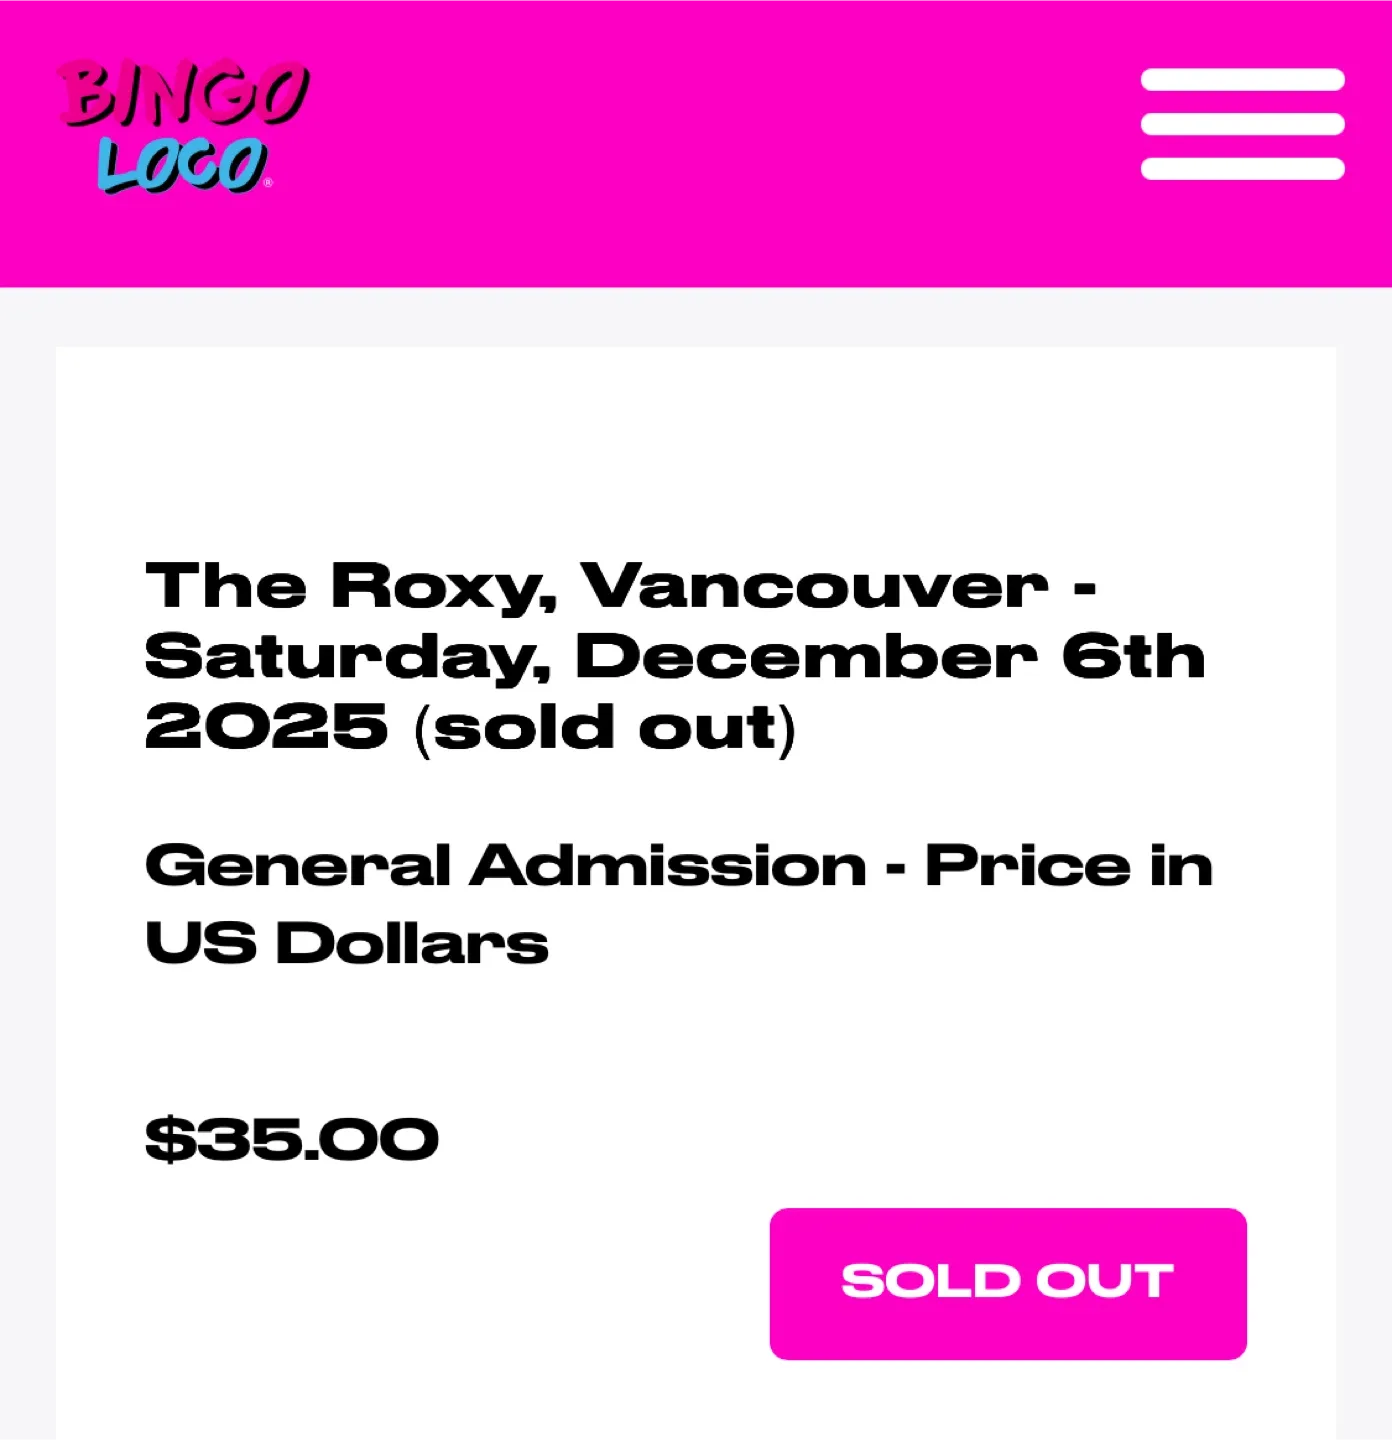Viewport: 1392px width, 1440px height.
Task: Click the SOLD OUT button
Action: click(x=1007, y=1283)
